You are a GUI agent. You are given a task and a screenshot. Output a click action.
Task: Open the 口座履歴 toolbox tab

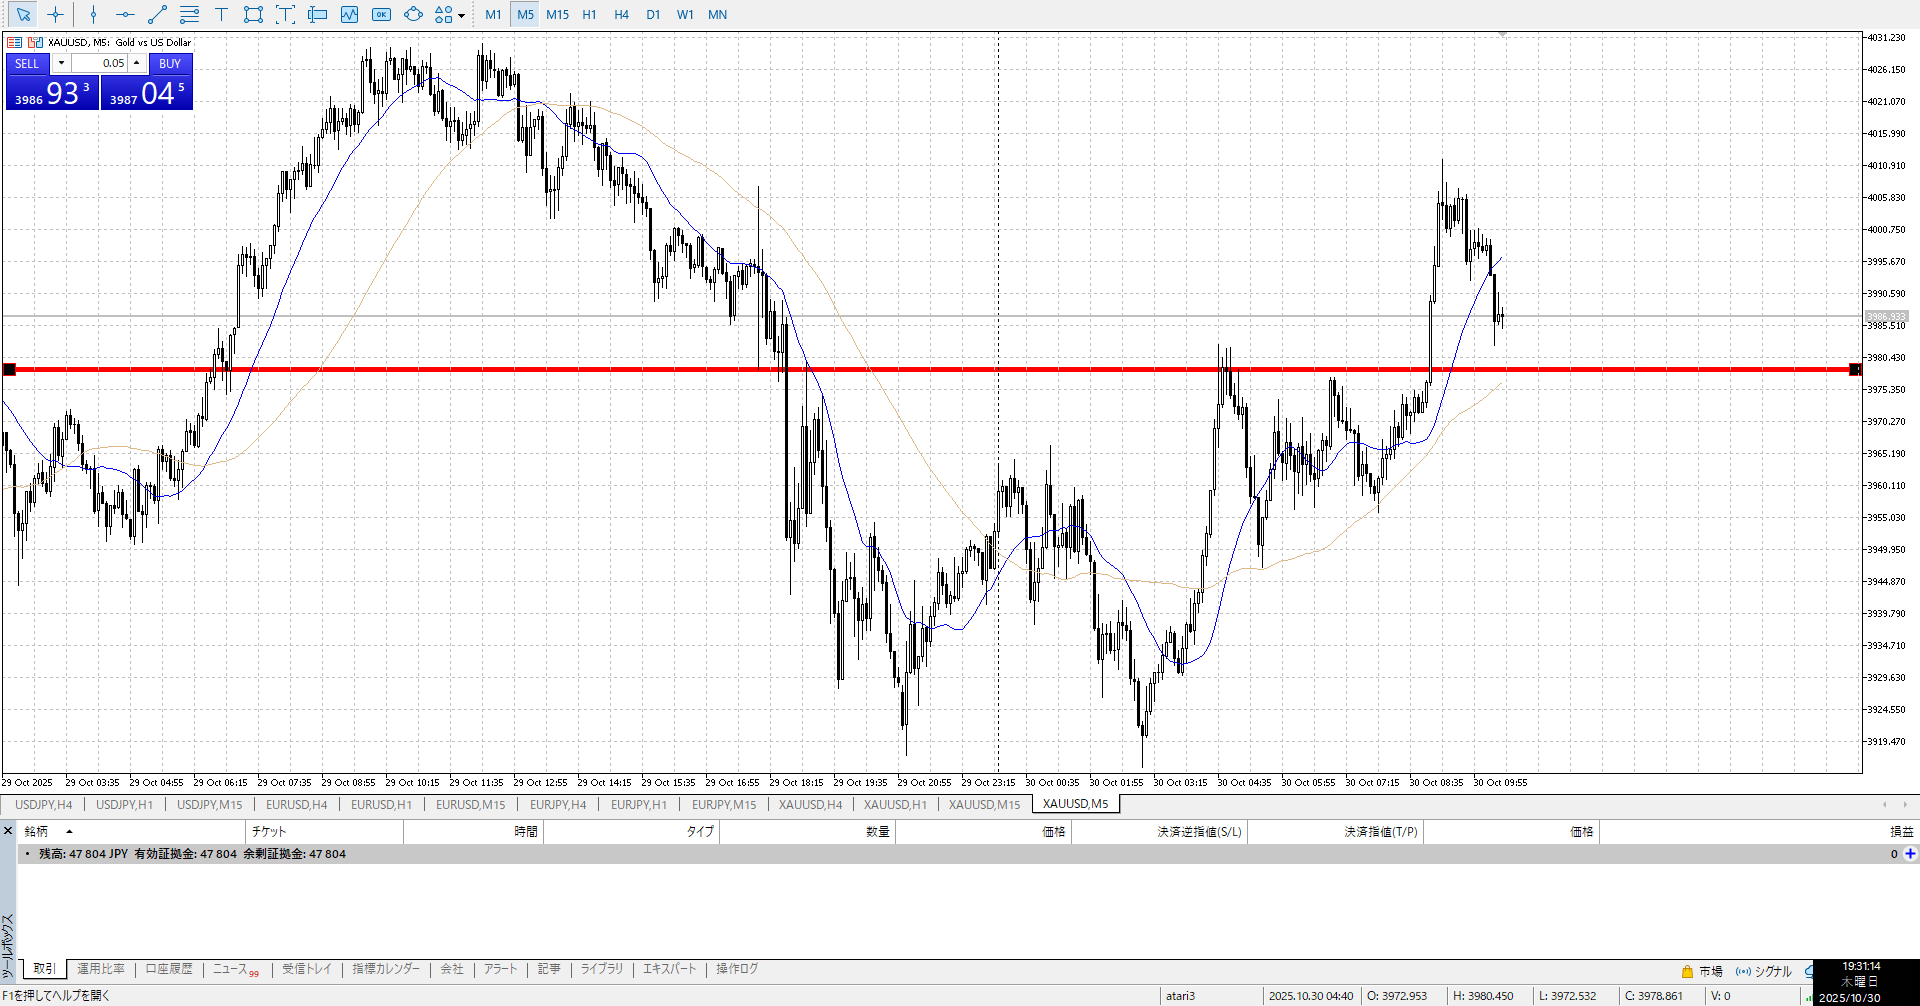[169, 969]
